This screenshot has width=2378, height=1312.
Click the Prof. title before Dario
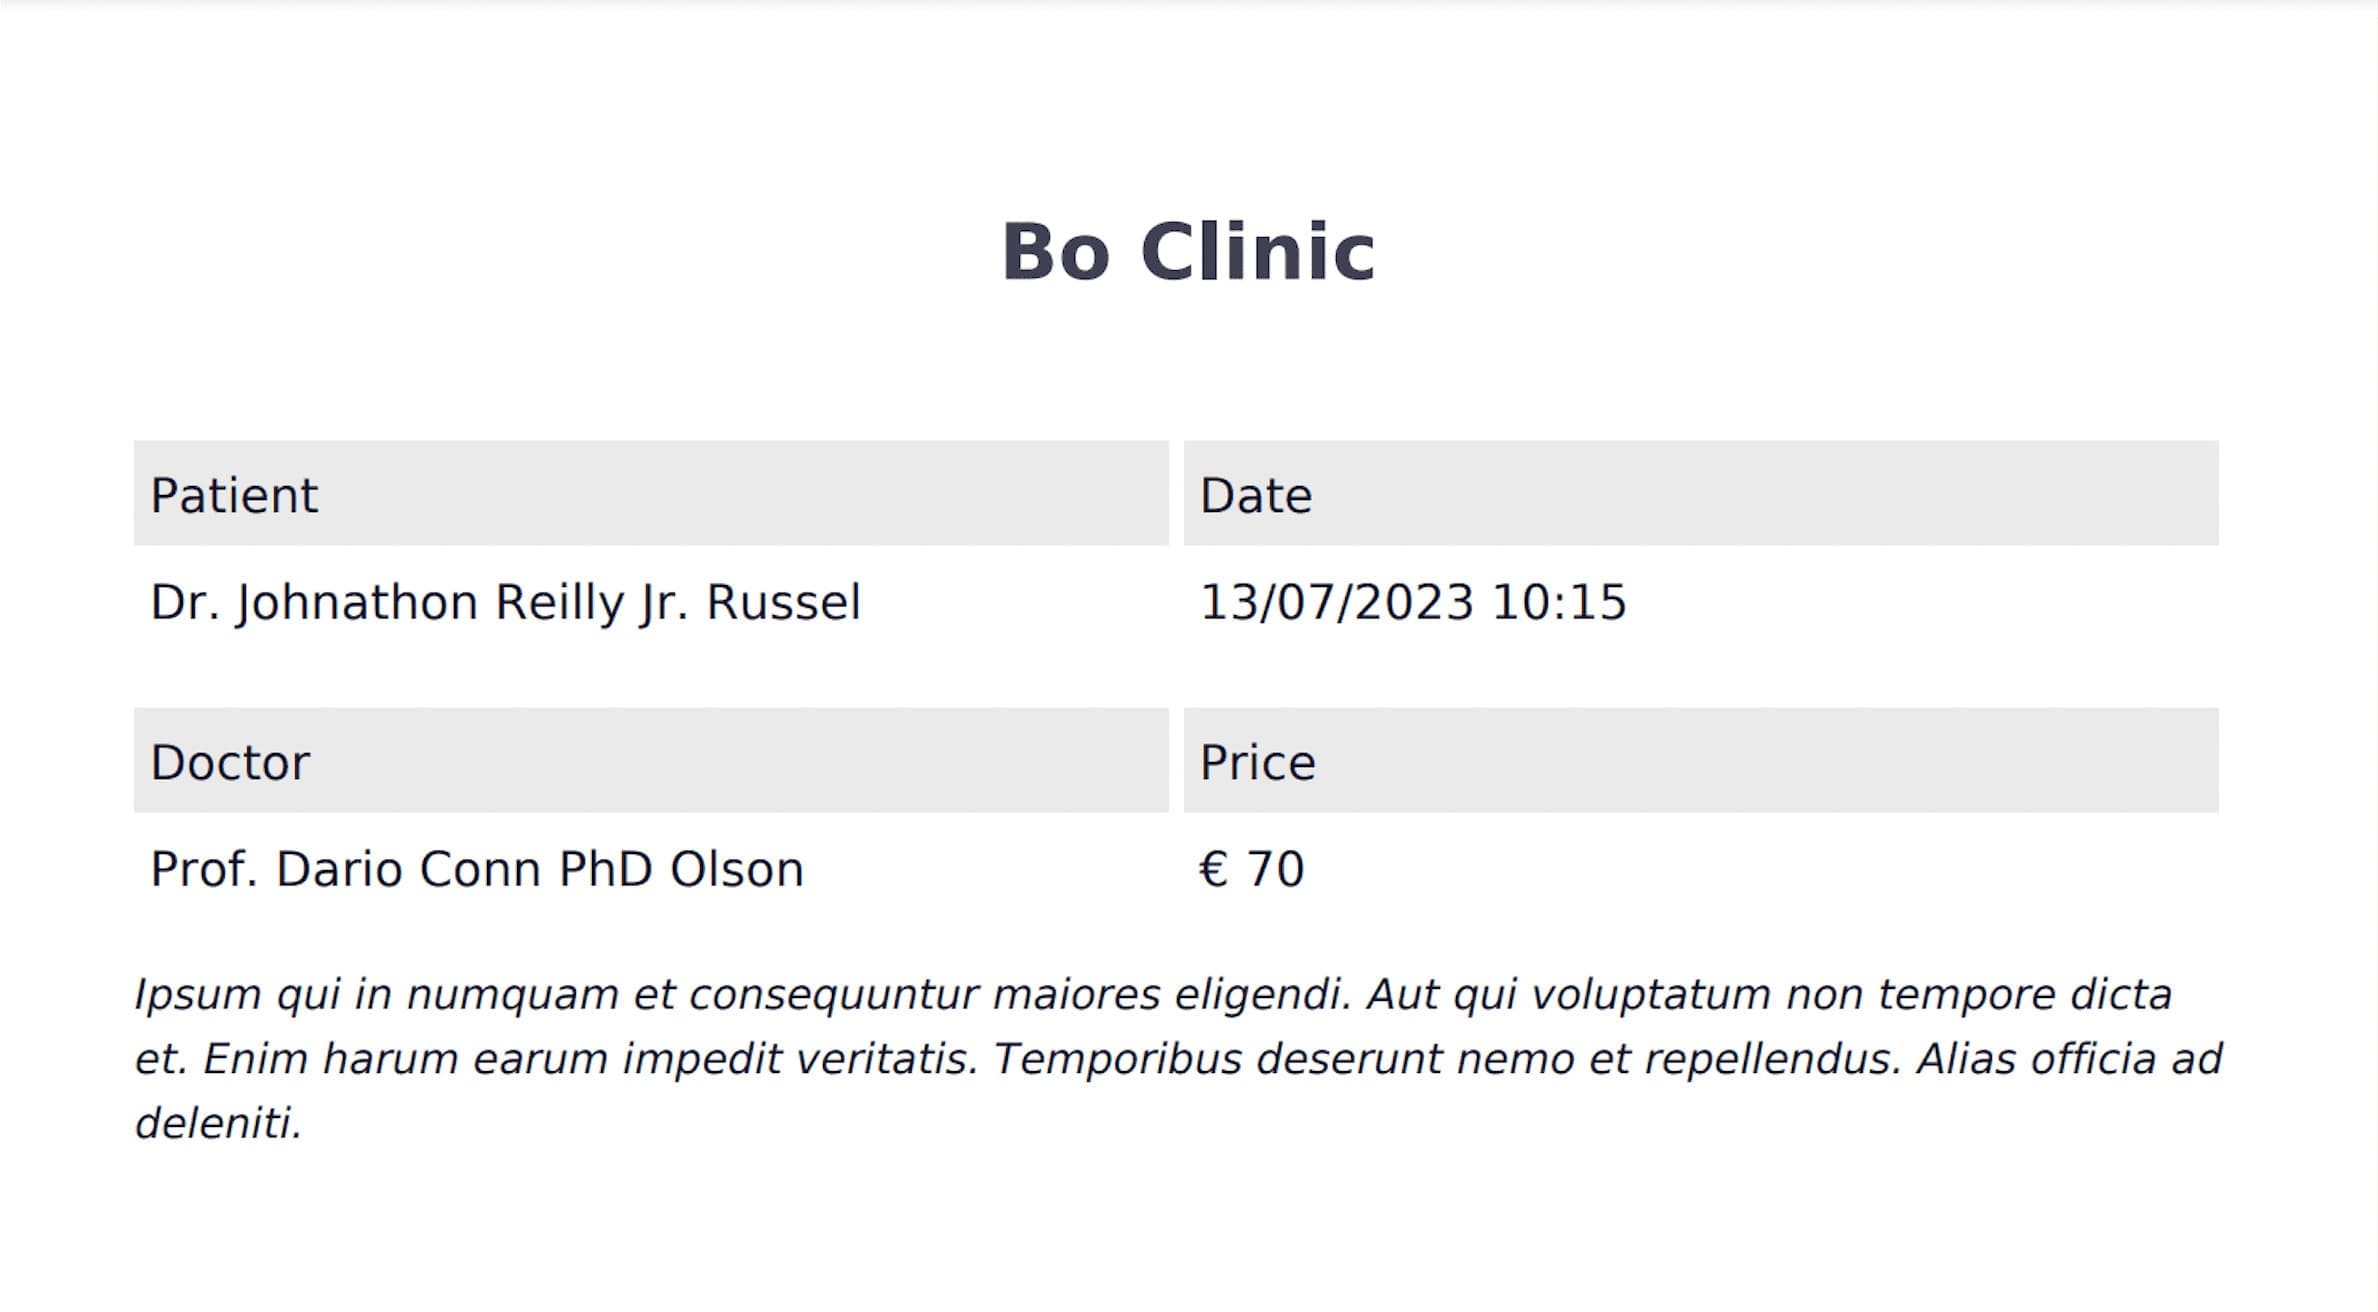click(204, 869)
